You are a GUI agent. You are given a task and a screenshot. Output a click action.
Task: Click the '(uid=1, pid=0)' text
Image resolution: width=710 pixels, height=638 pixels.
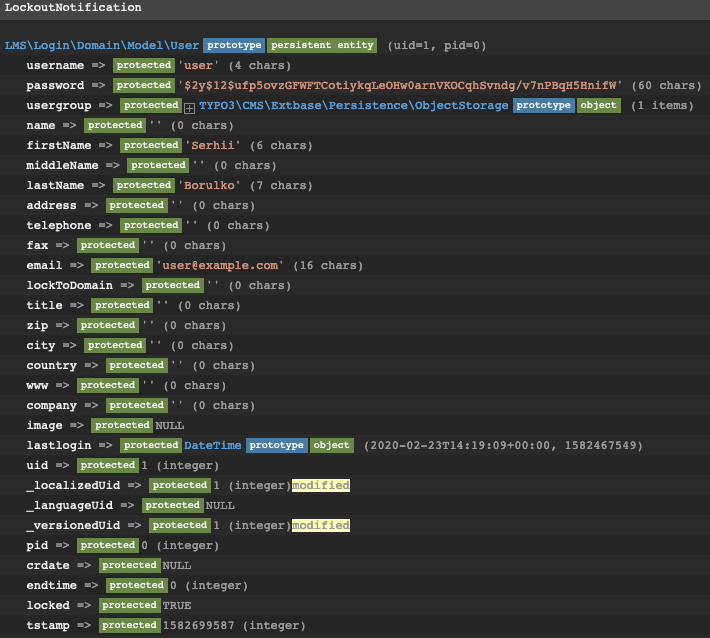437,46
